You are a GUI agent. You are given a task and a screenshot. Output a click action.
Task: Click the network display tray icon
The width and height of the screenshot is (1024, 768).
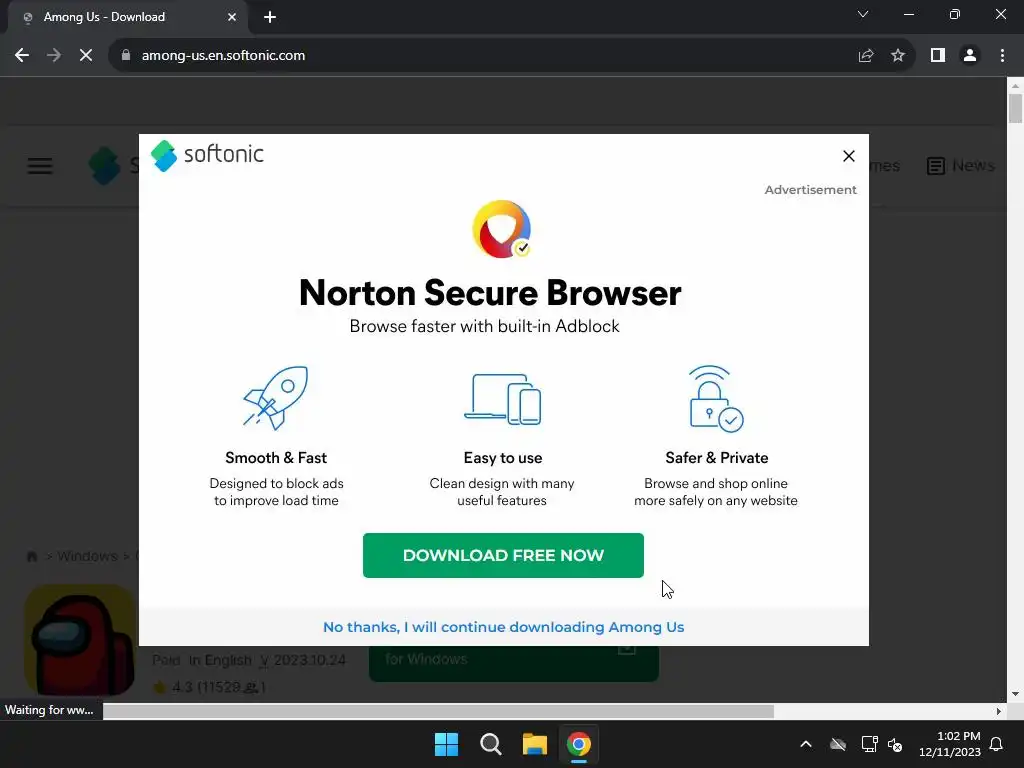(869, 744)
